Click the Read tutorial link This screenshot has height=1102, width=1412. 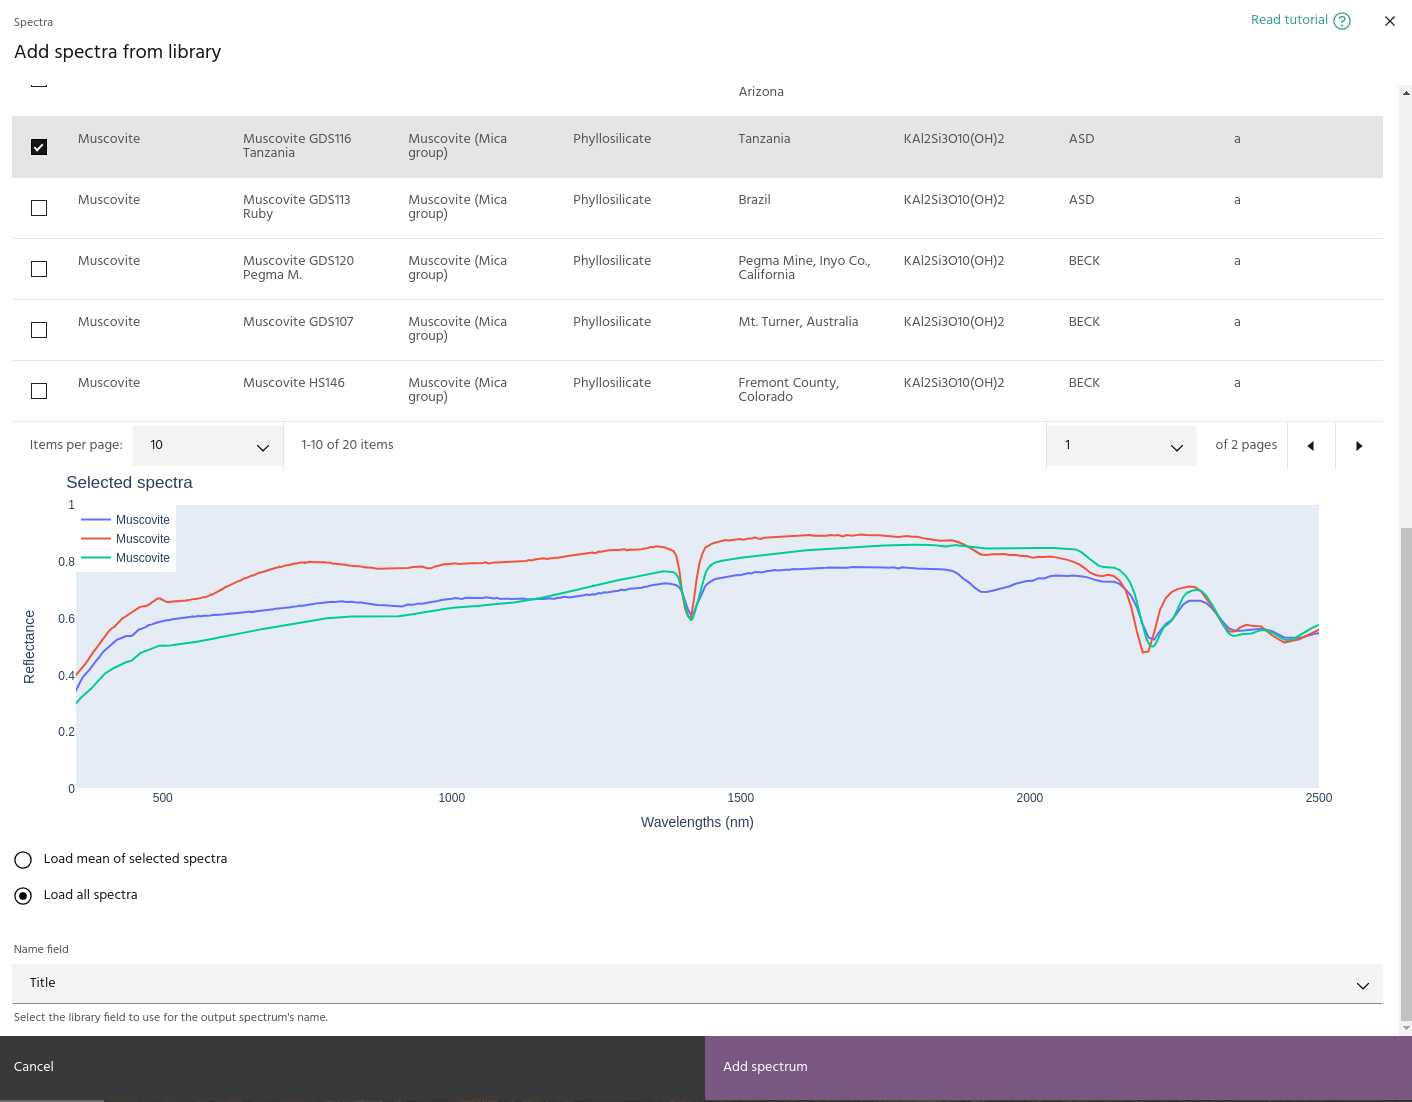(1289, 20)
